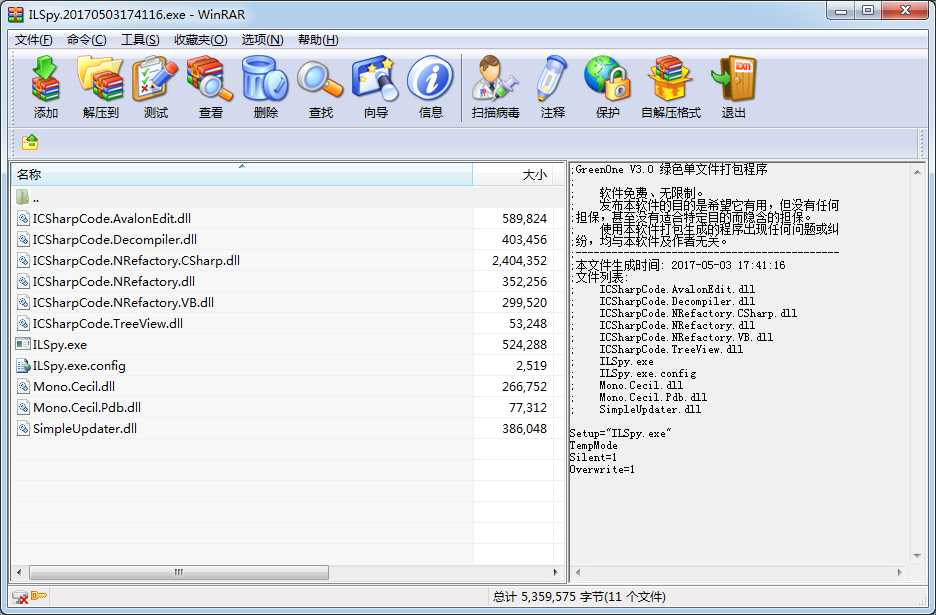Click the file list horizontal scrollbar thumb
Screen dimensions: 936x615
[178, 572]
